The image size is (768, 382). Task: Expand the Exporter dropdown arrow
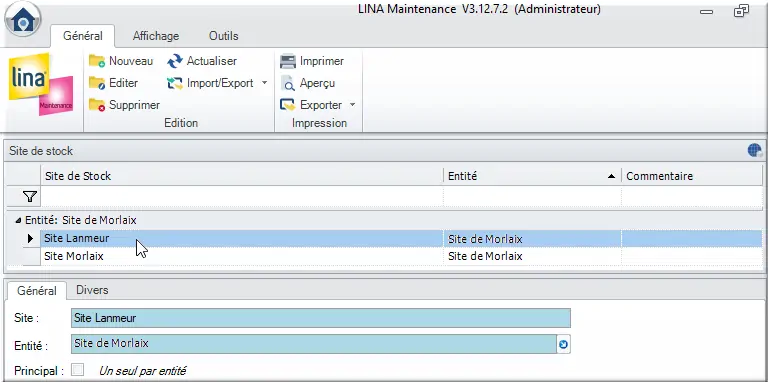coord(352,105)
